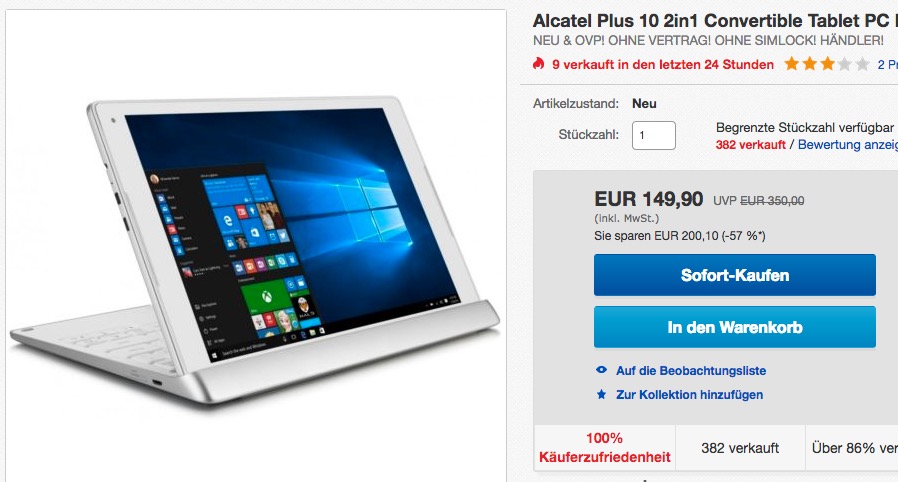898x482 pixels.
Task: Click the 382 verkauft stats cell
Action: point(740,448)
